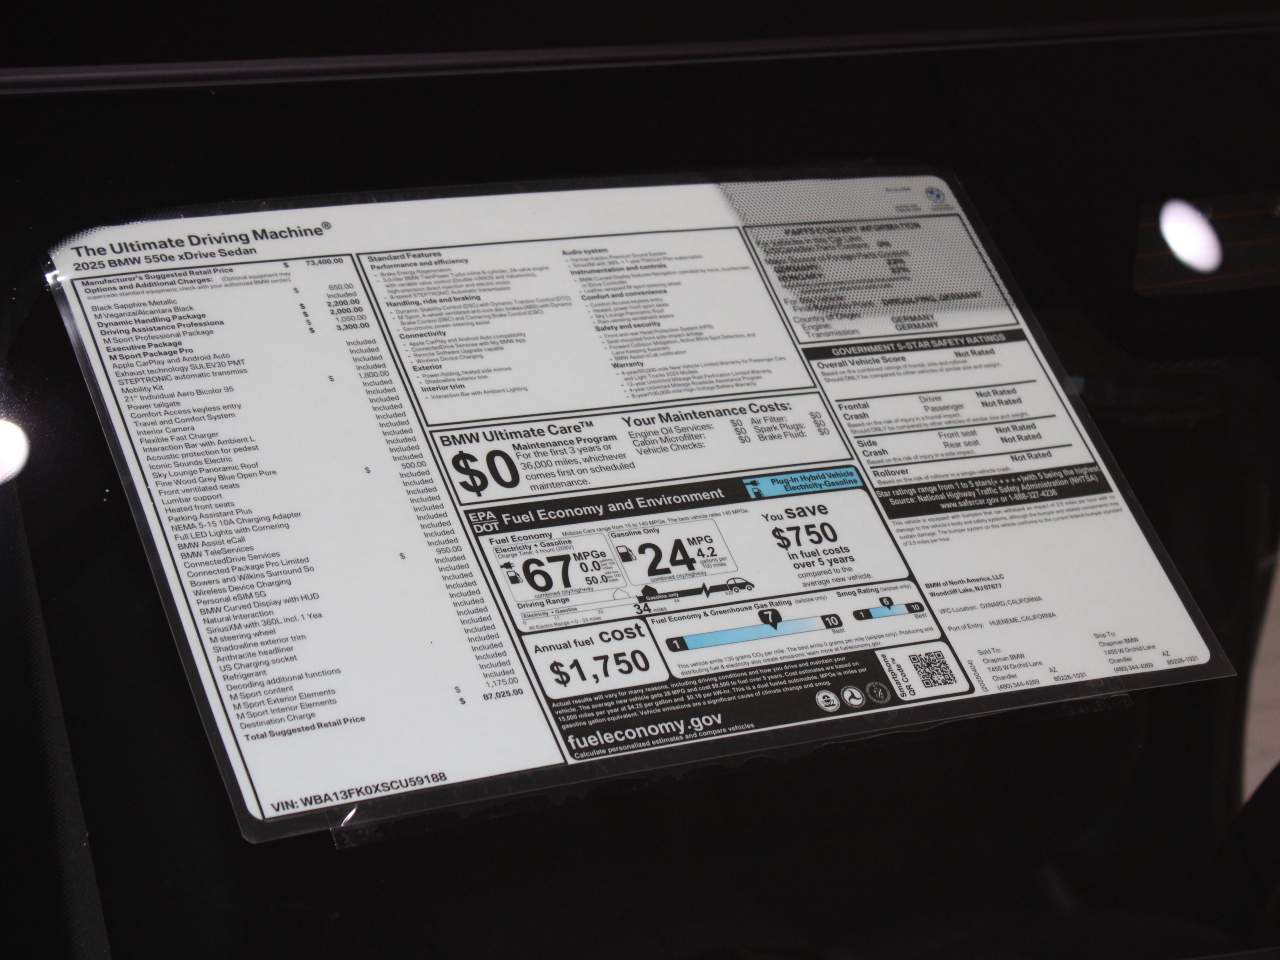Select 'BMW Assist eCall' line
Image resolution: width=1280 pixels, height=960 pixels.
[211, 543]
